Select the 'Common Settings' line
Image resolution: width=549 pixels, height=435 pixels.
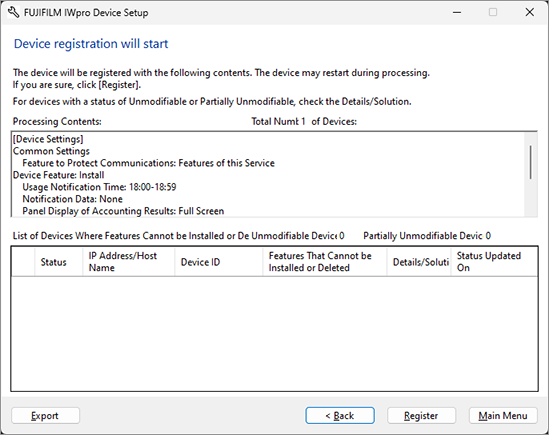(51, 151)
